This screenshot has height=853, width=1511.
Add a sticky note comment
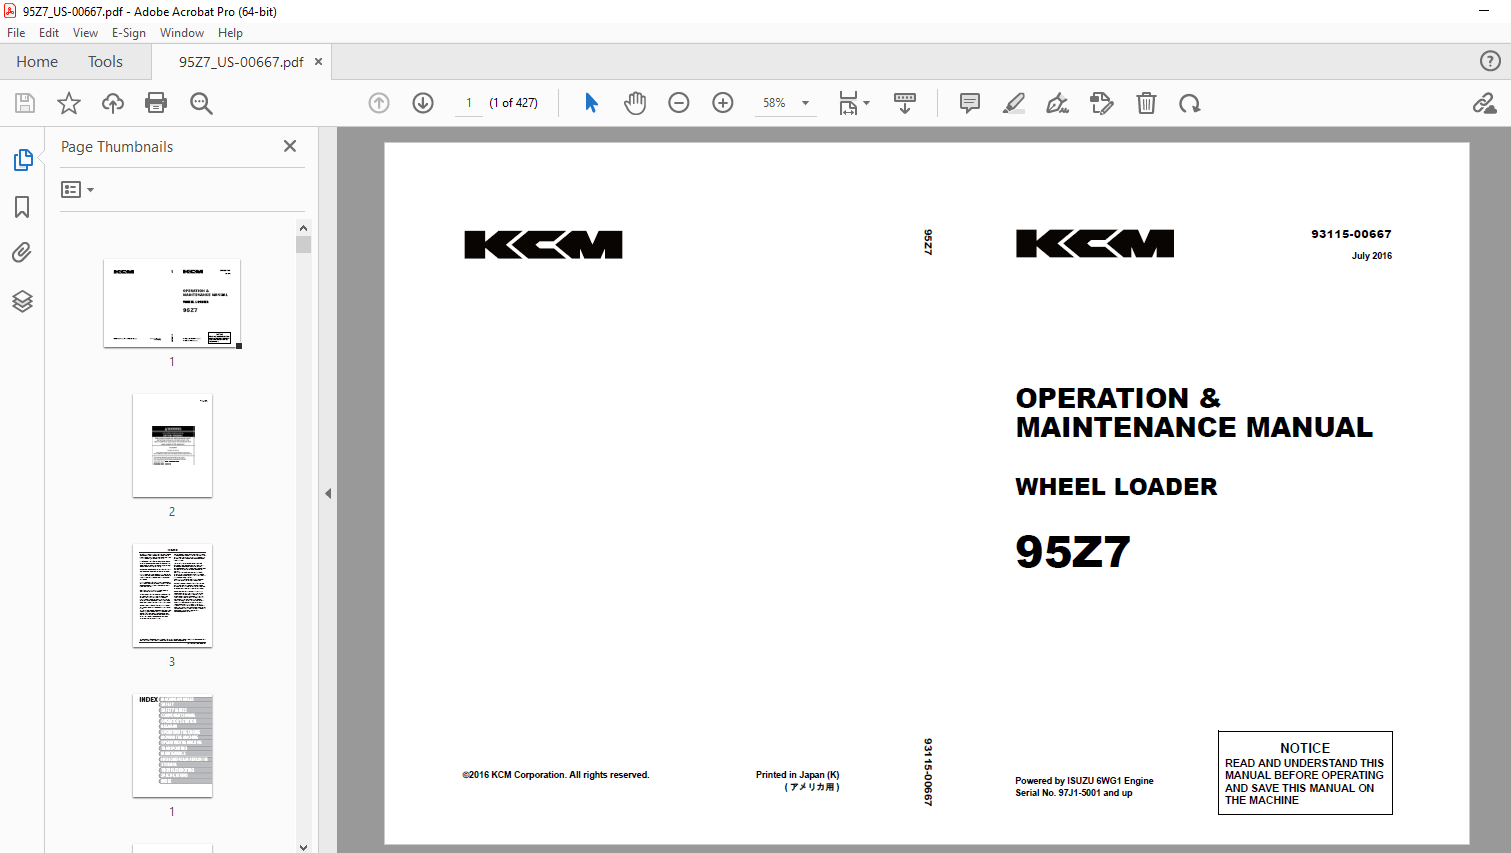click(969, 103)
